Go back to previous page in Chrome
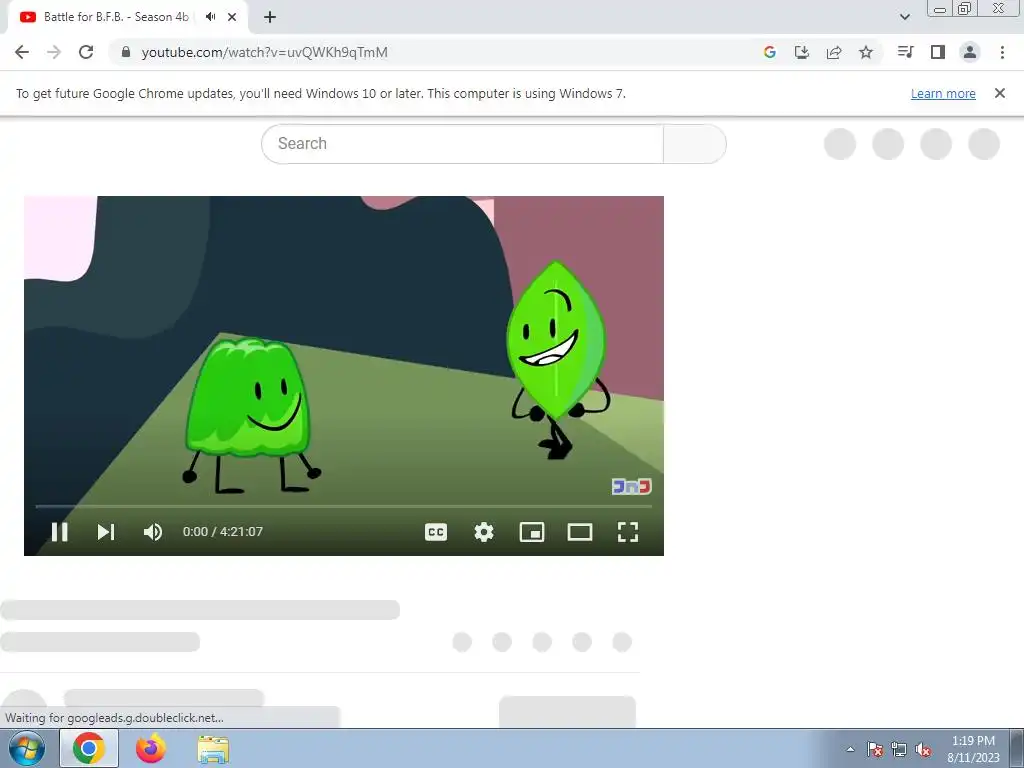 [22, 52]
